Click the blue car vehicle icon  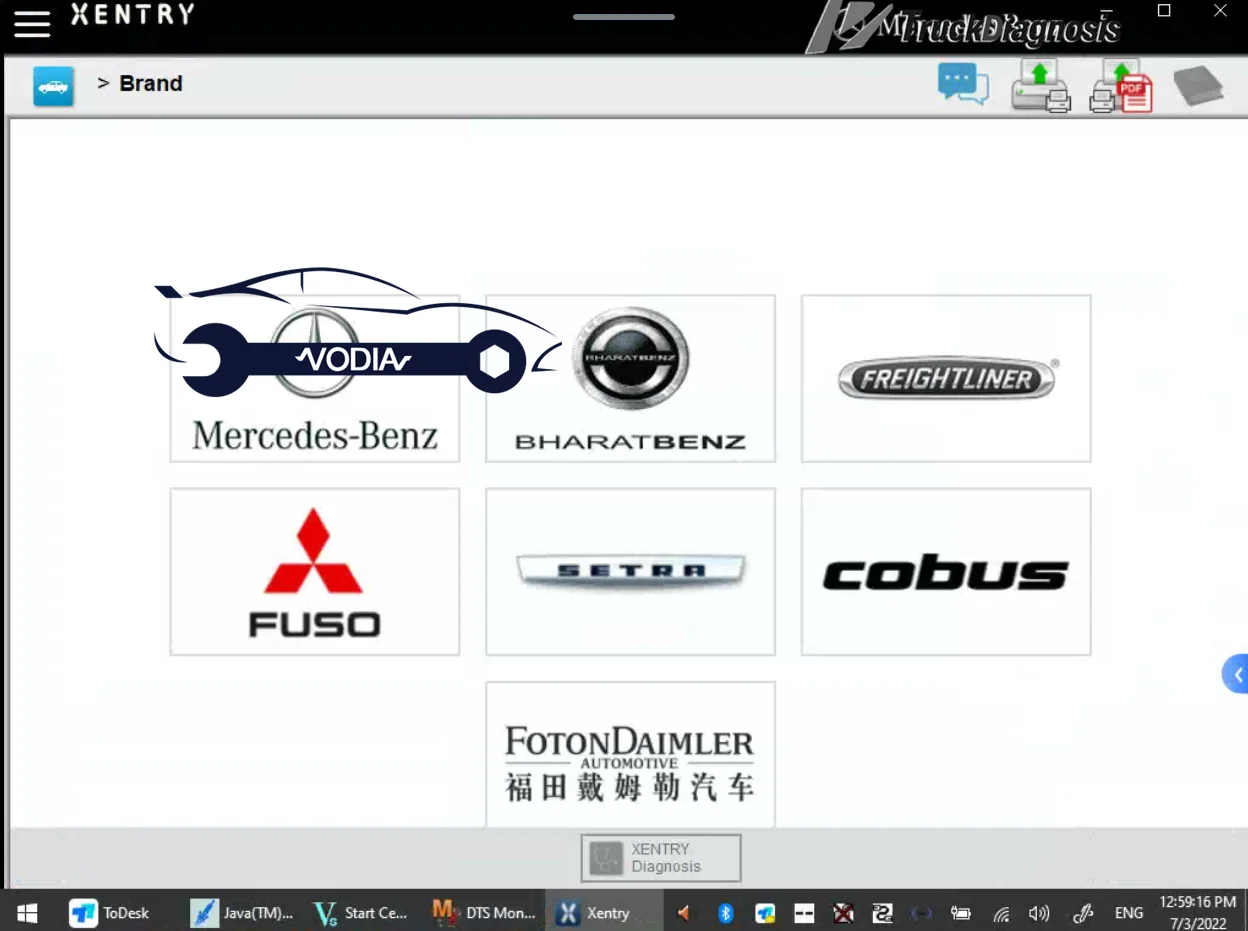53,86
